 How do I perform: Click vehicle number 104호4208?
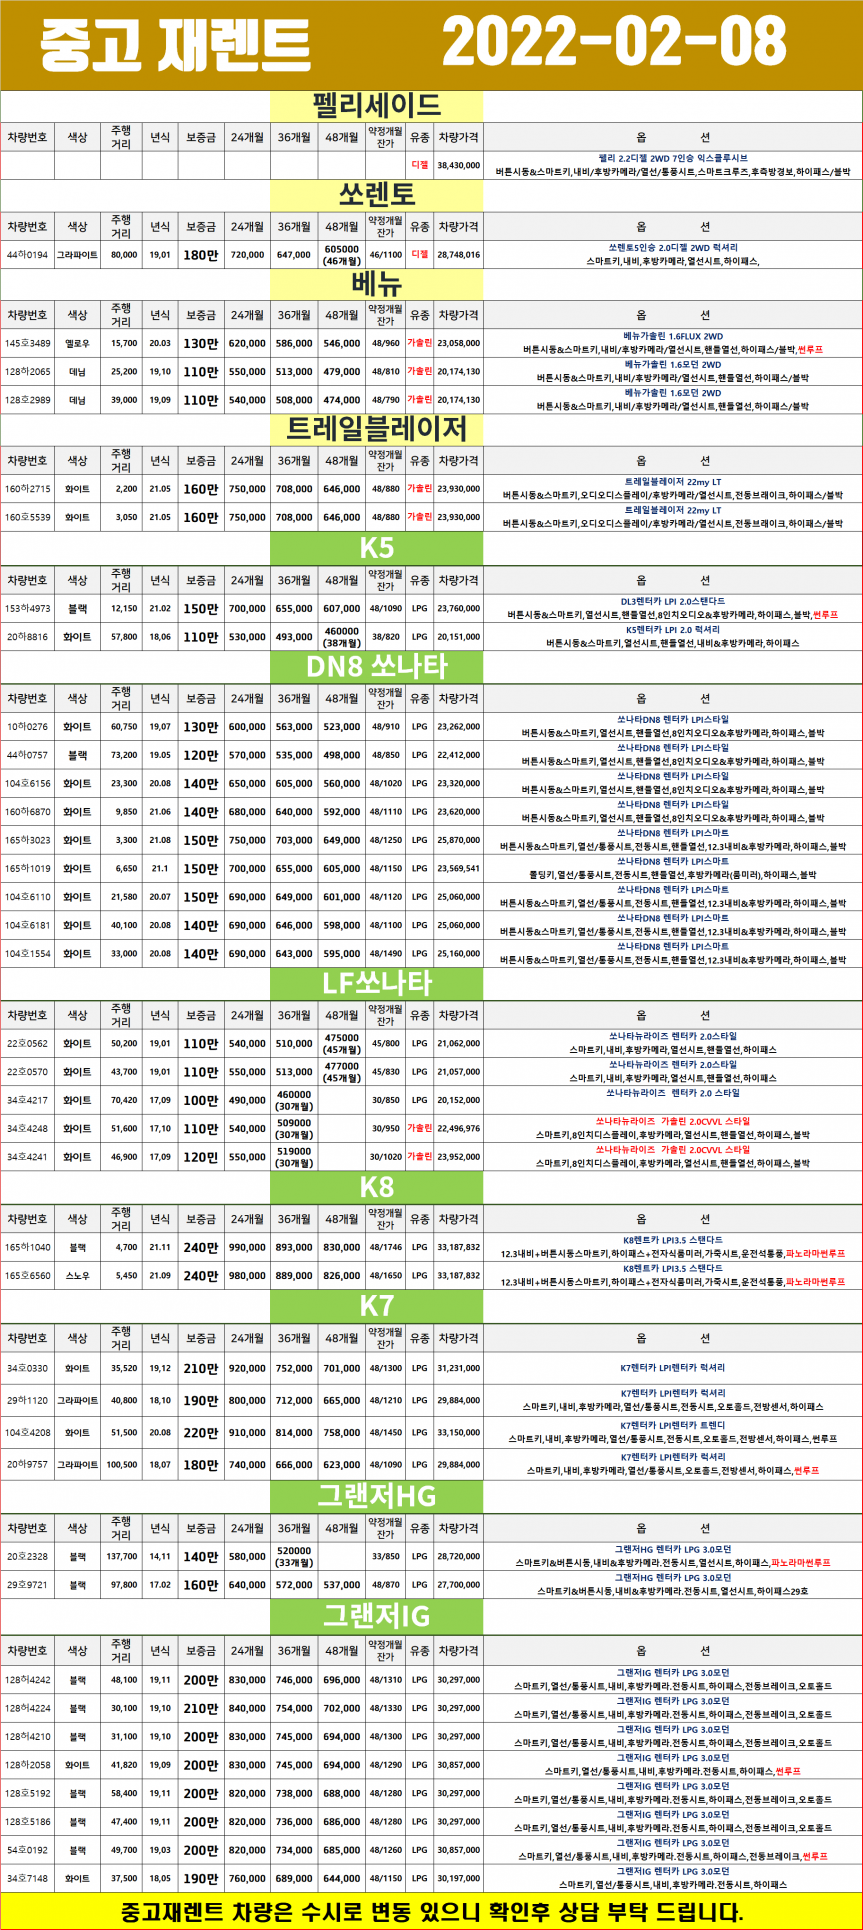pyautogui.click(x=27, y=1432)
